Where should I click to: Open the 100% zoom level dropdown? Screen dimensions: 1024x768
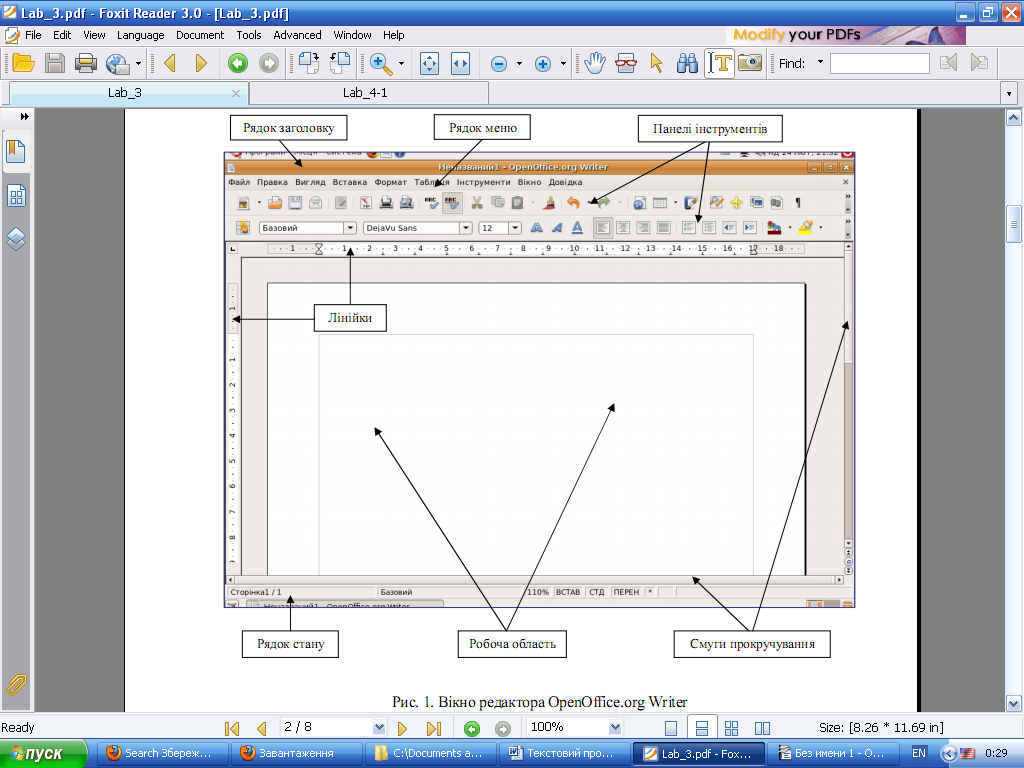coord(615,728)
